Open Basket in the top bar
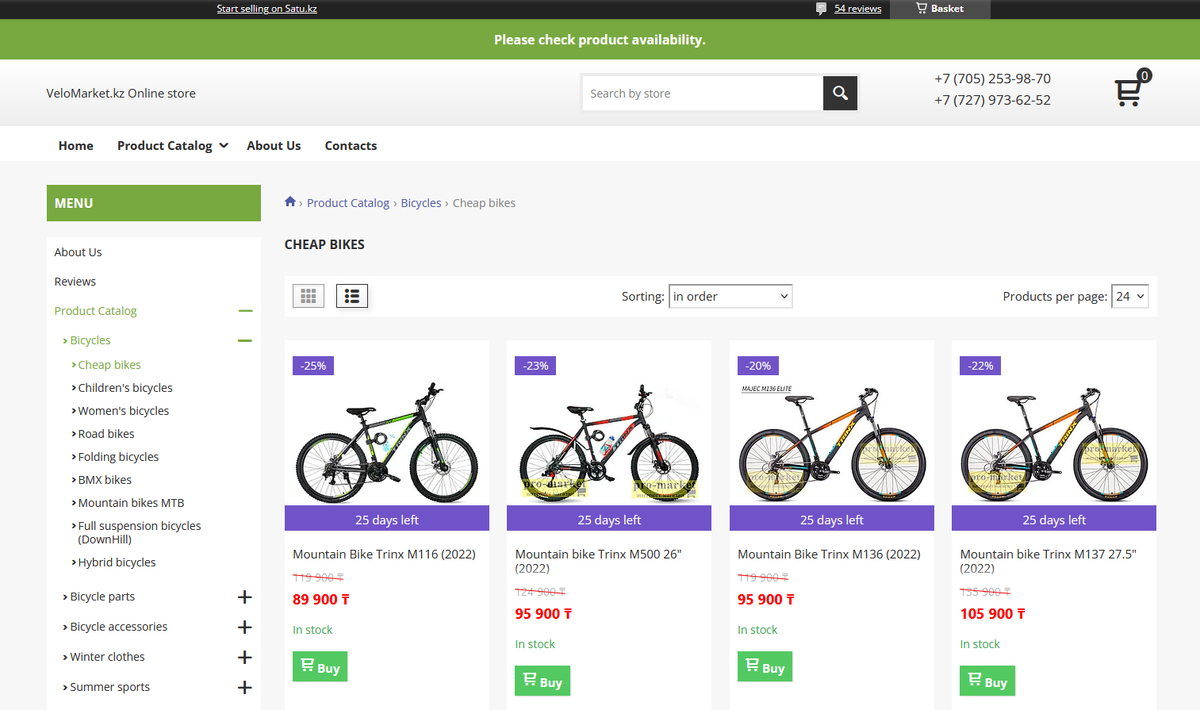The width and height of the screenshot is (1200, 710). click(x=940, y=9)
